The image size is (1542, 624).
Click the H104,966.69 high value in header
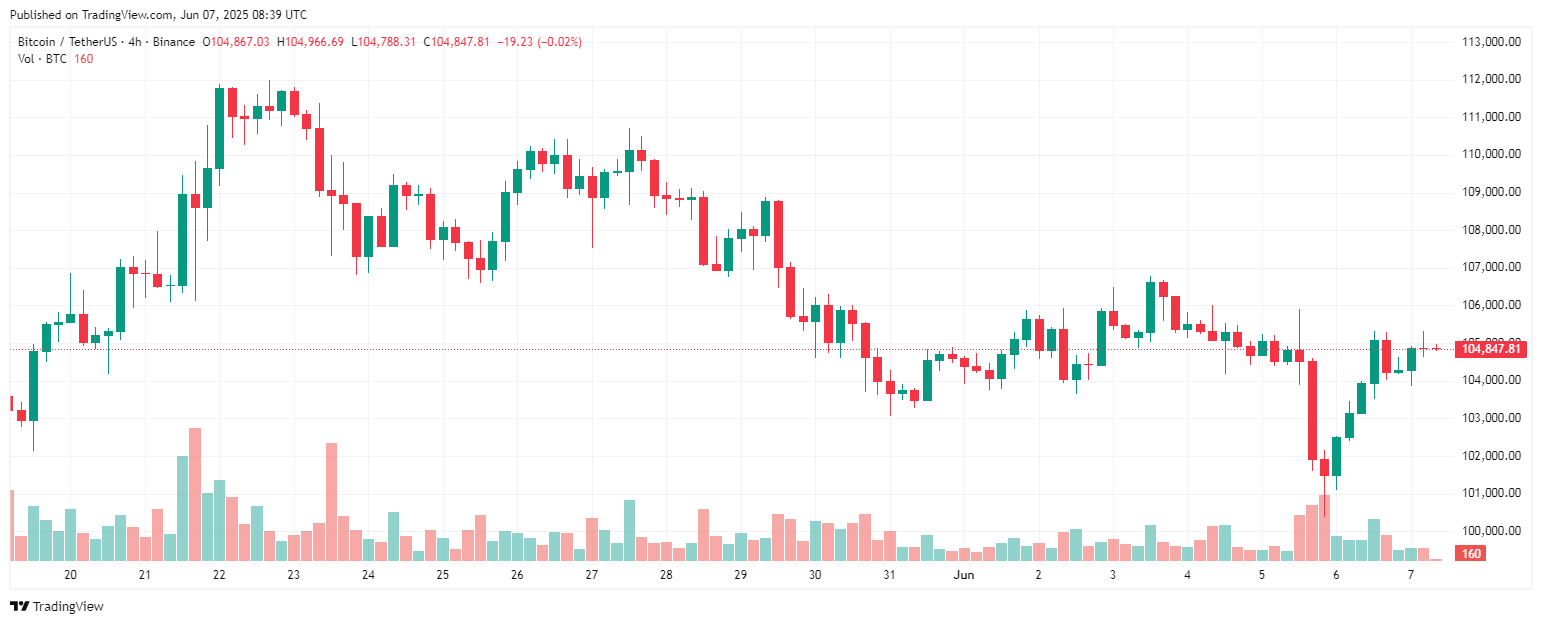(x=310, y=42)
